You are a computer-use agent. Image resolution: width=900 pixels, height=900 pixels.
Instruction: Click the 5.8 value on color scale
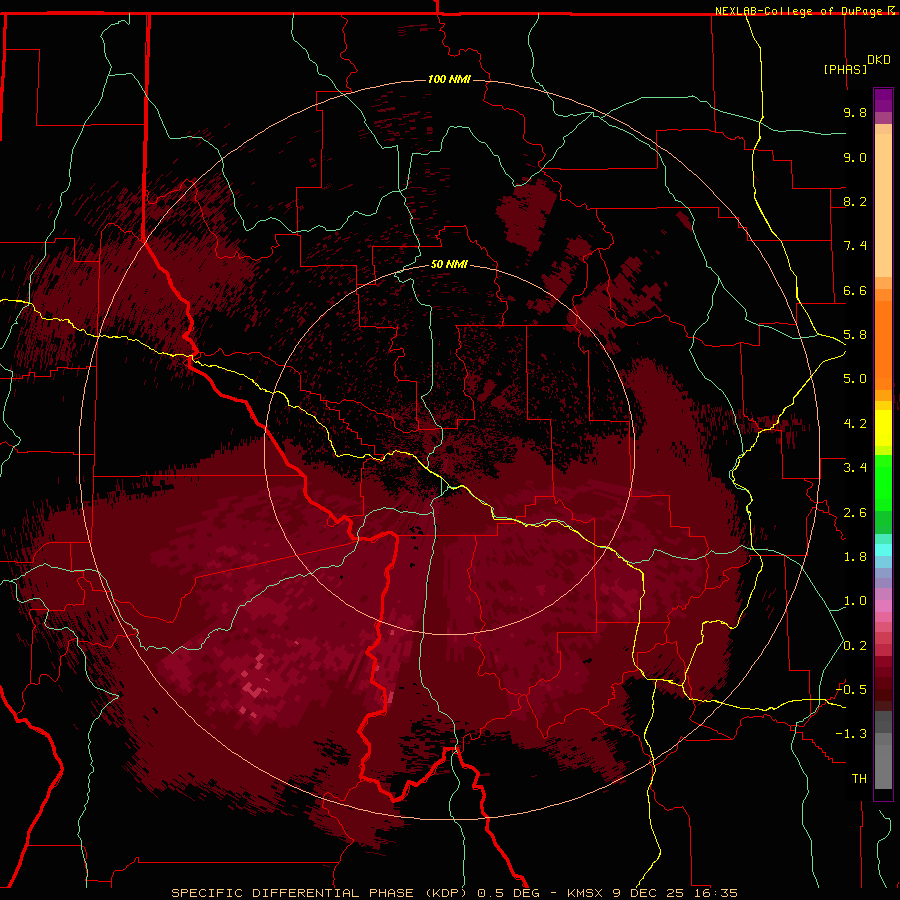point(855,335)
